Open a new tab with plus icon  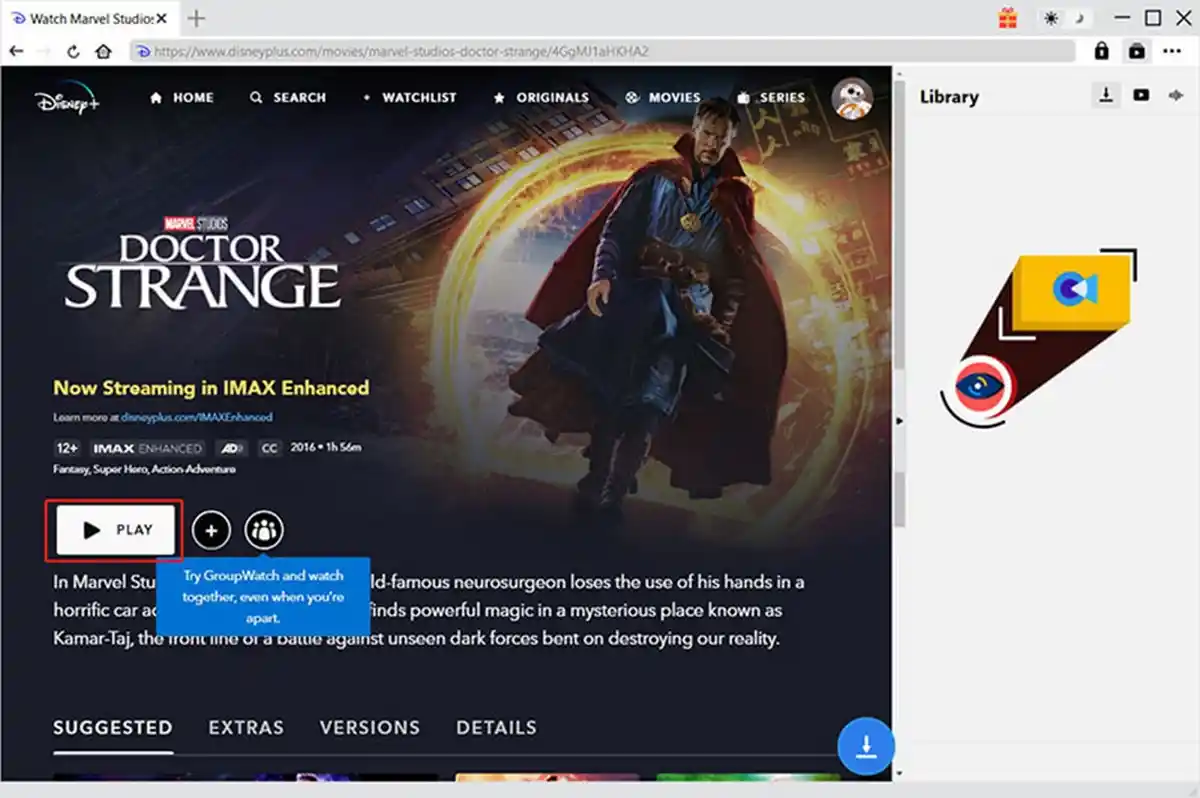(x=197, y=18)
